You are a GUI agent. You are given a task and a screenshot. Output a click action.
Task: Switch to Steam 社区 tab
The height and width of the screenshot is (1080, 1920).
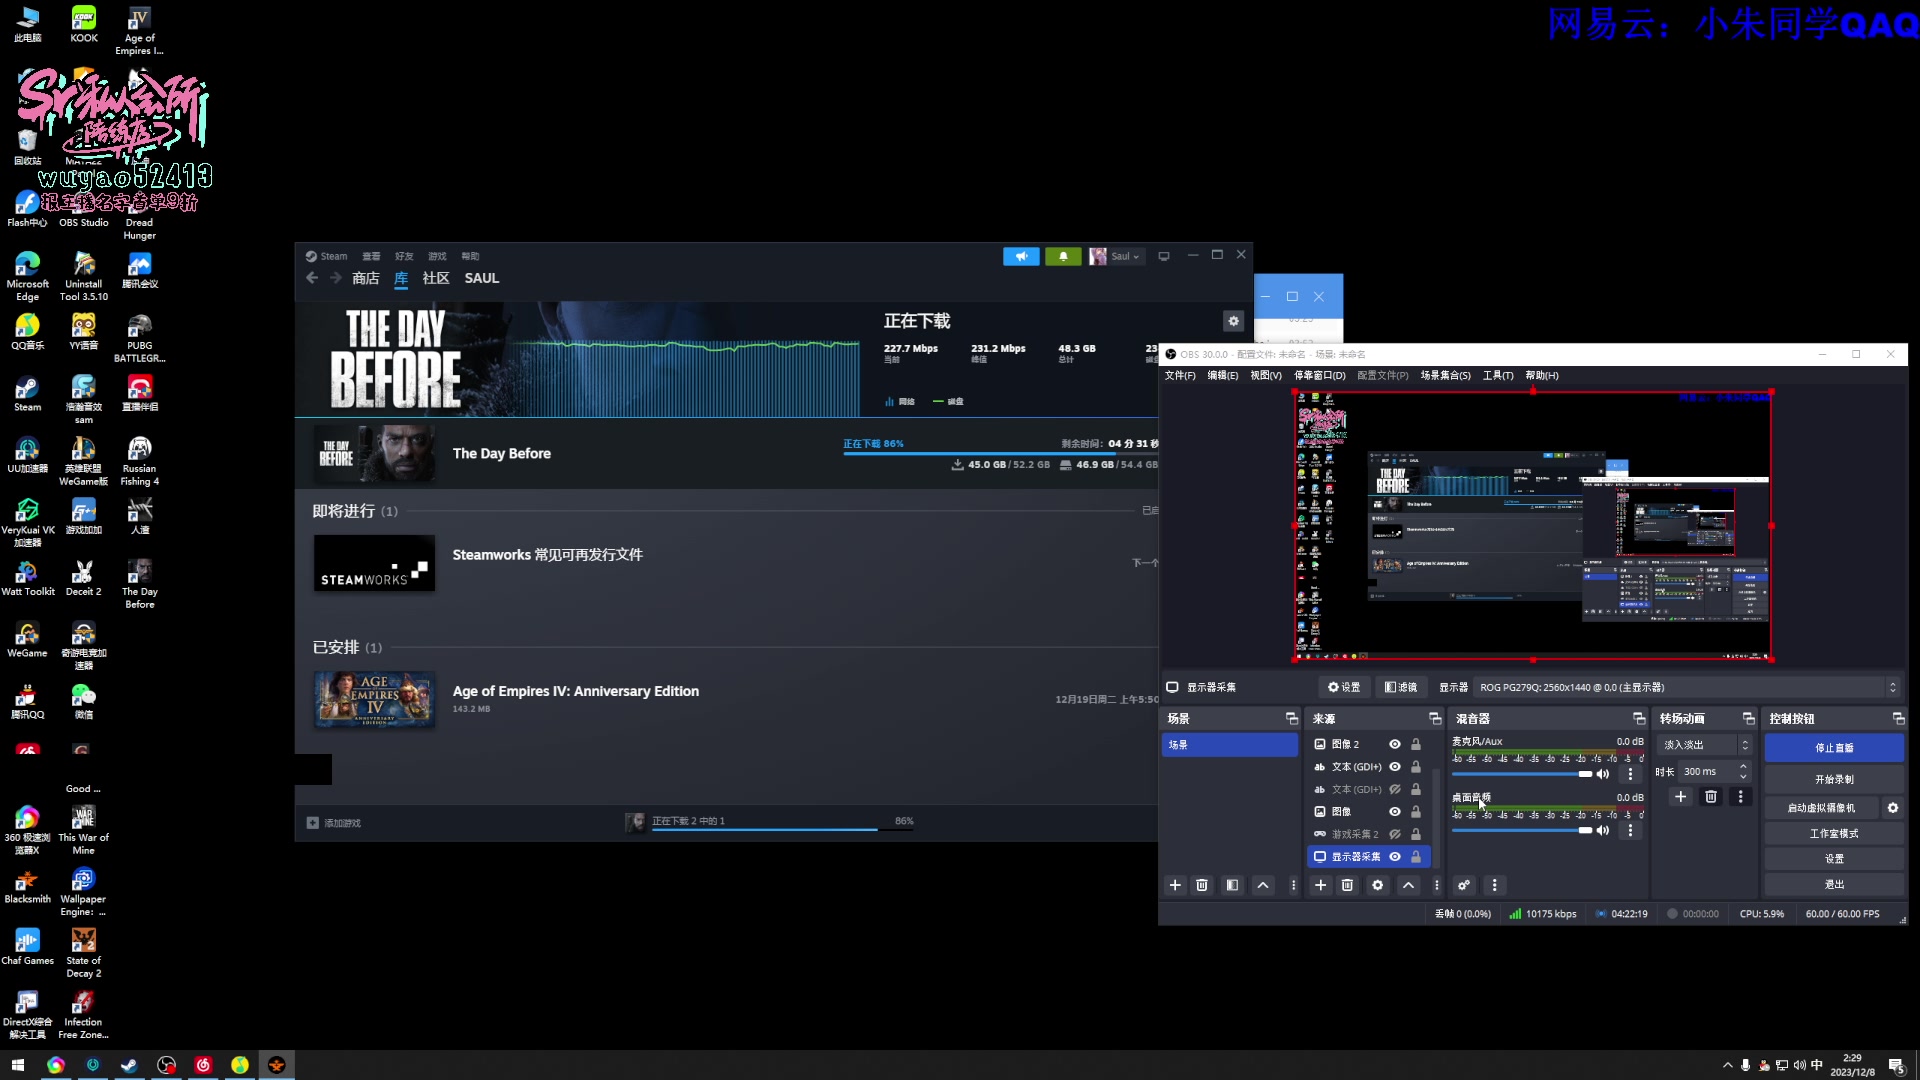pos(435,278)
